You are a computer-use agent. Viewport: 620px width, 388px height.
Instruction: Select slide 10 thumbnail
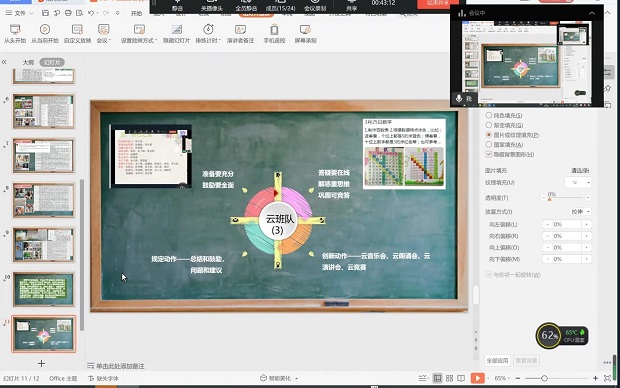pyautogui.click(x=43, y=289)
